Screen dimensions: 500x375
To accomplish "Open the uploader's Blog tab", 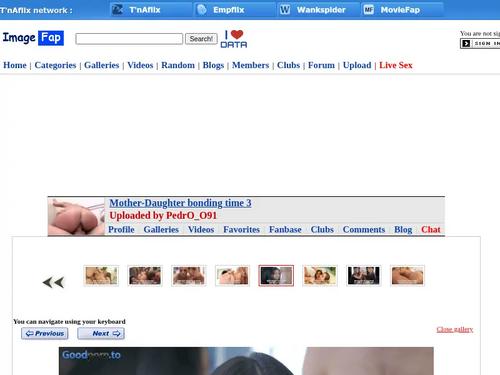I will (x=403, y=230).
